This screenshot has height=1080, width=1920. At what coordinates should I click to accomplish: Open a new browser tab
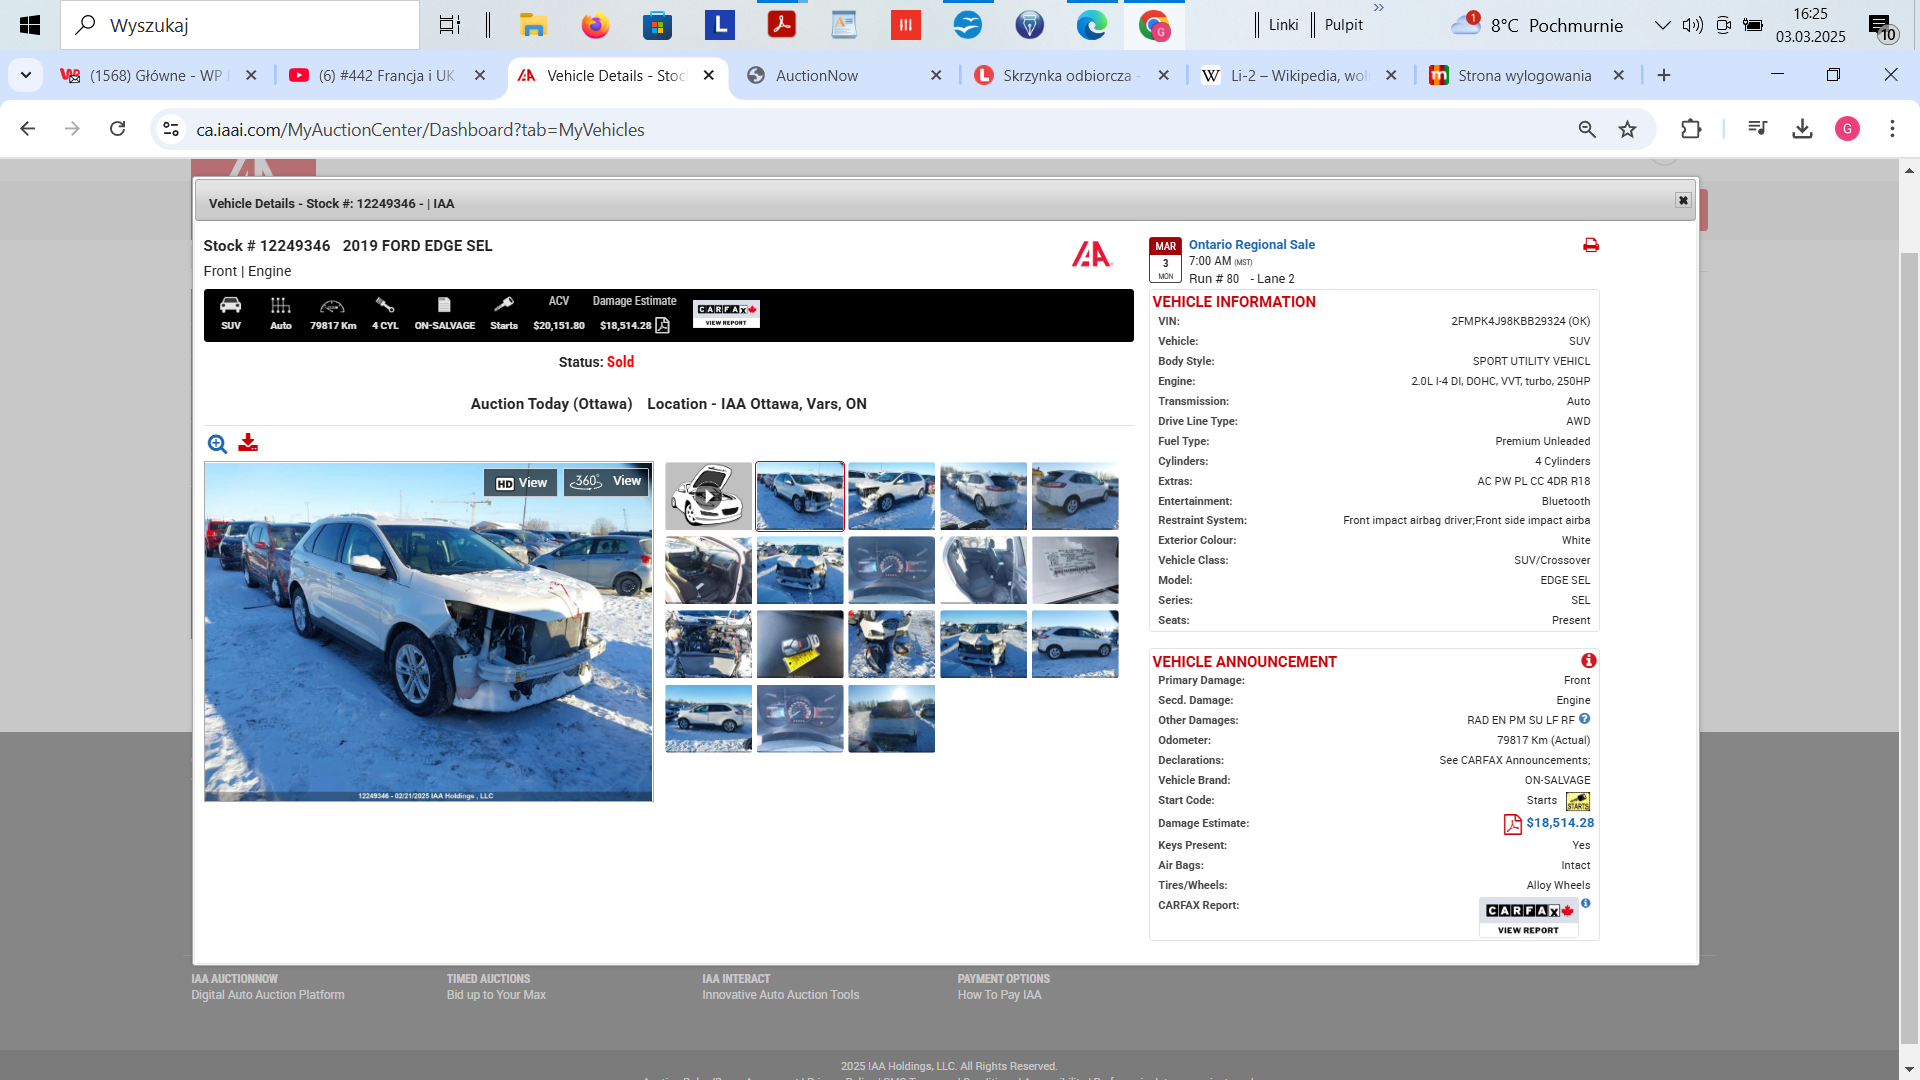(x=1664, y=76)
